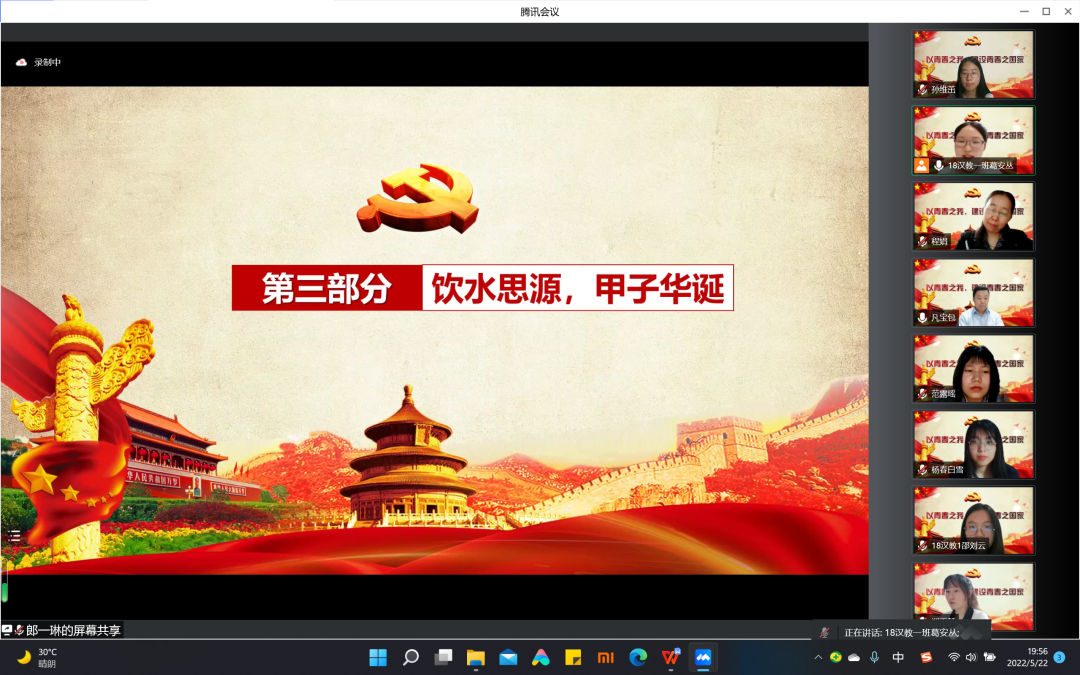1080x675 pixels.
Task: Click 程娟's muted microphone icon
Action: click(922, 241)
